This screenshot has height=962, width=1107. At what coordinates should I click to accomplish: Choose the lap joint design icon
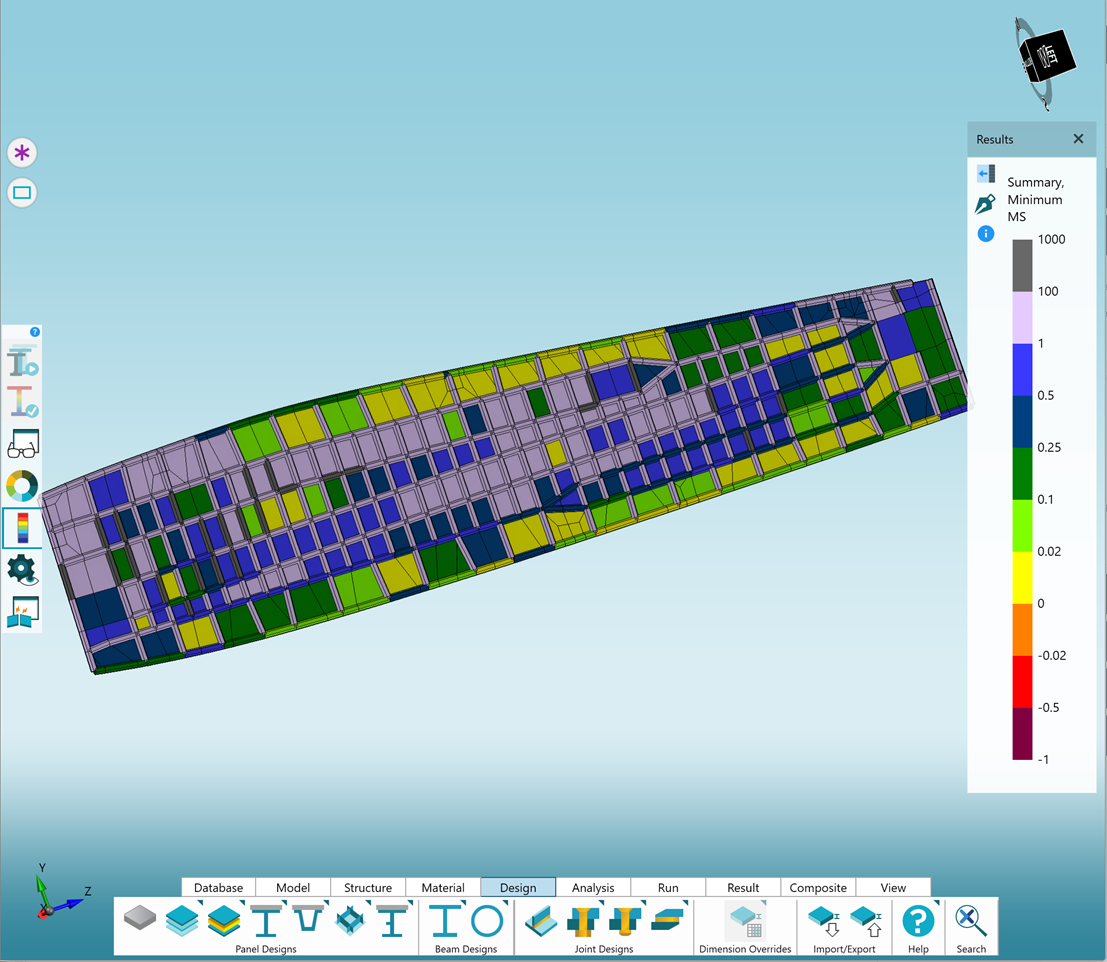click(667, 920)
